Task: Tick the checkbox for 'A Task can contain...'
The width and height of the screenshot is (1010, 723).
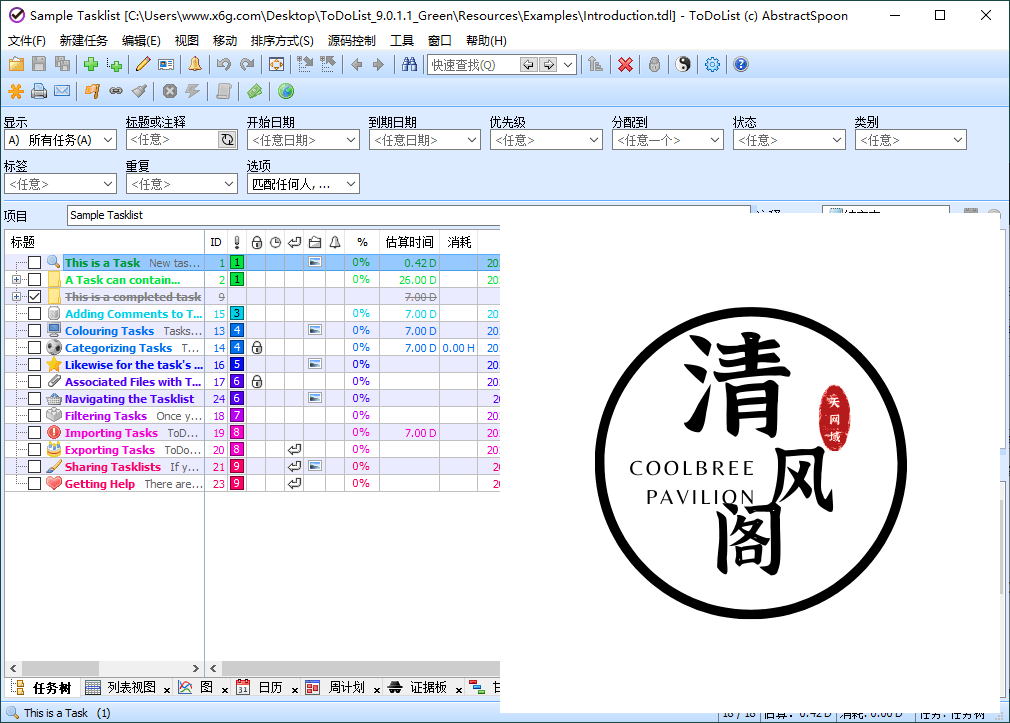Action: coord(35,280)
